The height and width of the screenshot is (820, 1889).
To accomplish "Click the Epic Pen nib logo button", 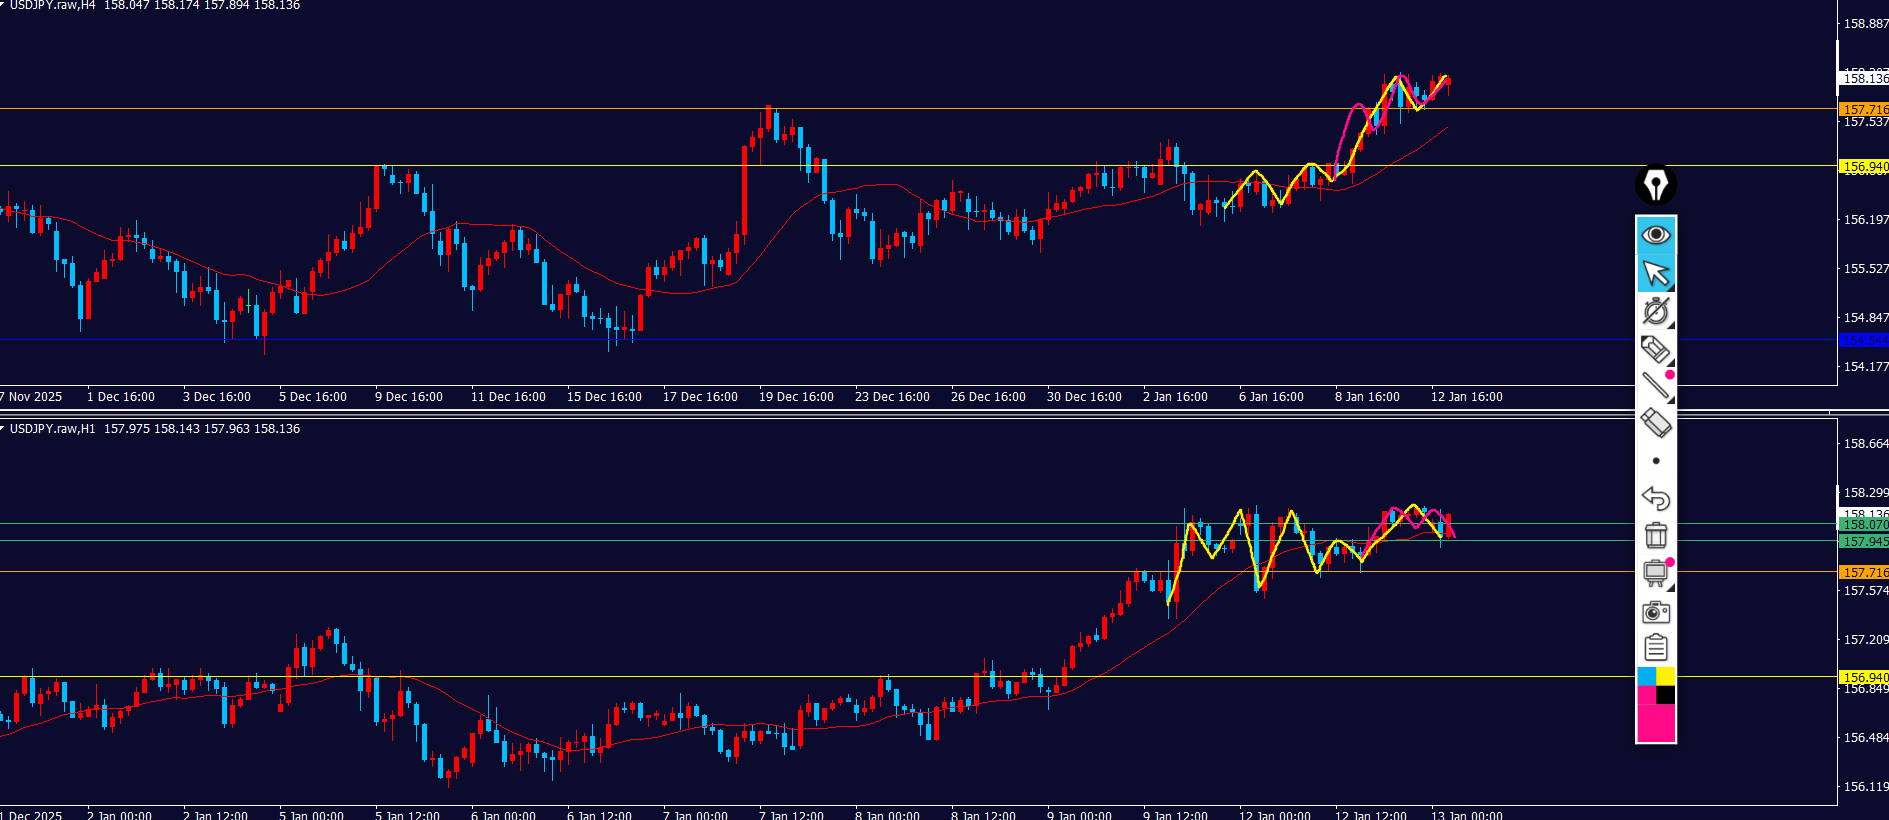I will 1656,185.
